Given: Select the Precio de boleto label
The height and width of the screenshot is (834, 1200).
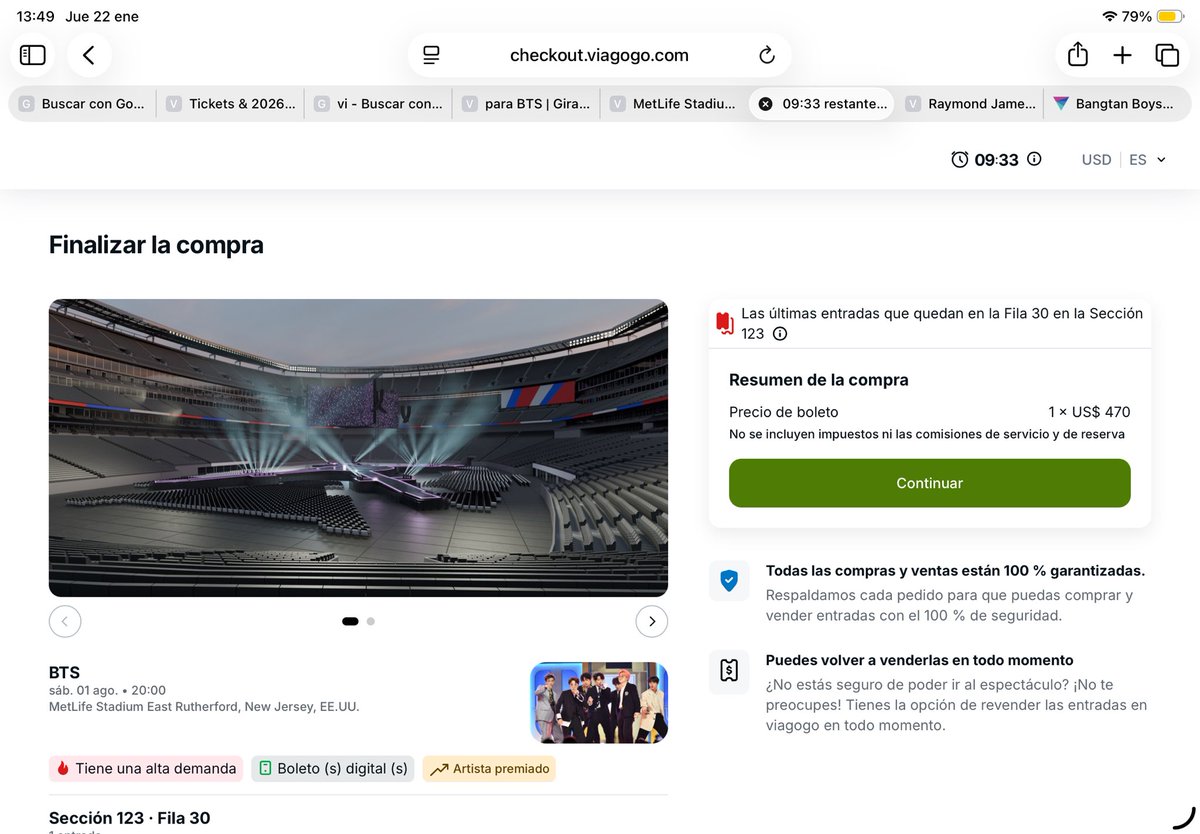Looking at the screenshot, I should point(784,412).
